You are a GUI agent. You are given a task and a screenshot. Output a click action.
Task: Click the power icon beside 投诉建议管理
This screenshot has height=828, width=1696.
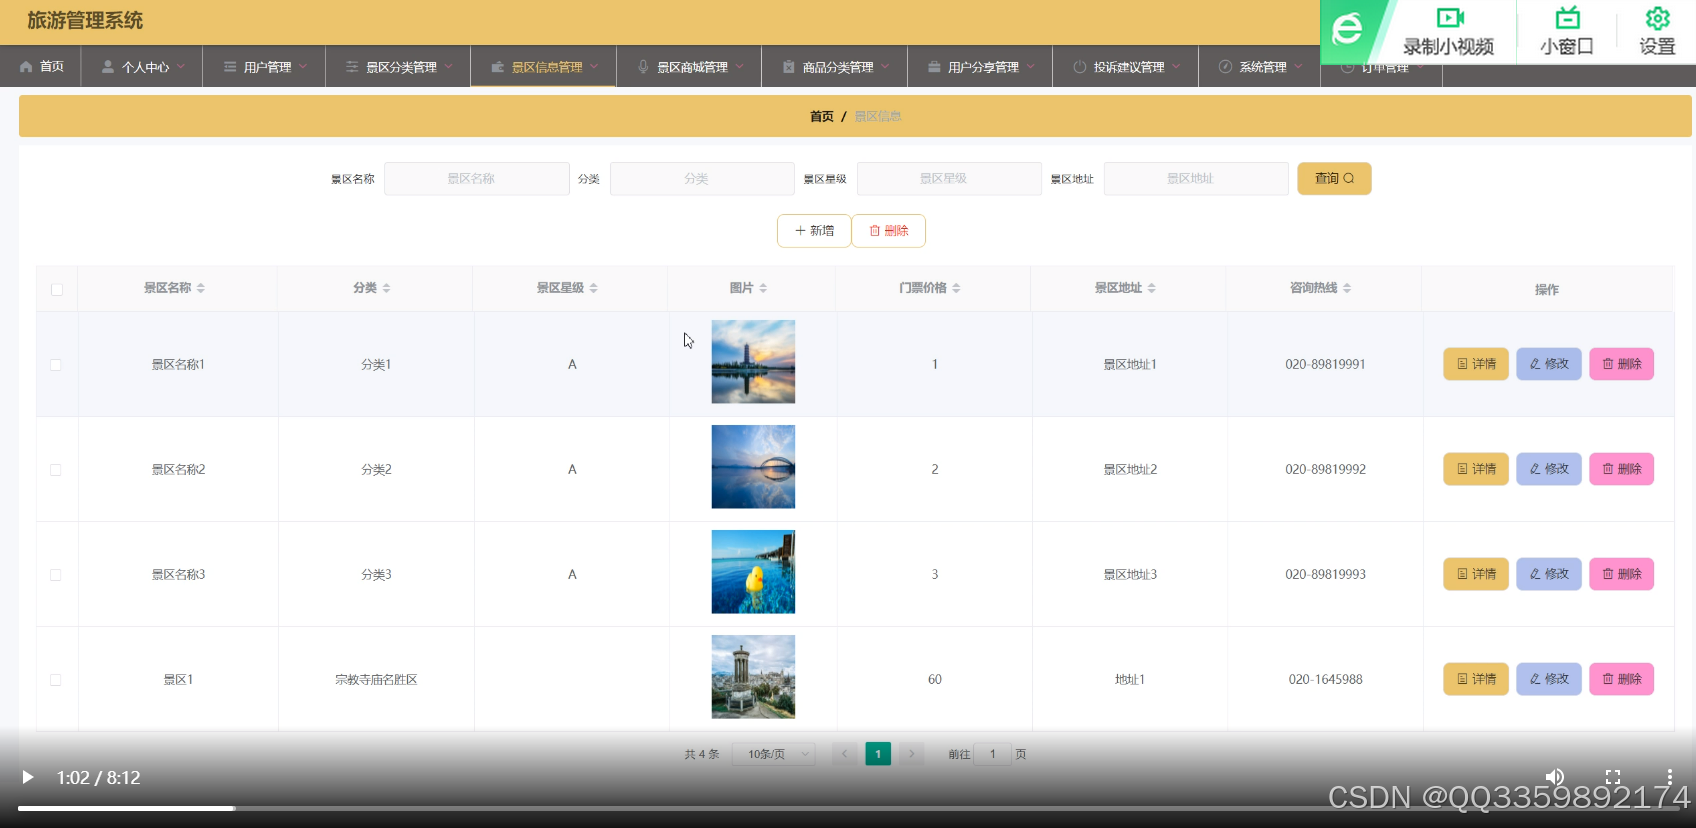pos(1080,67)
